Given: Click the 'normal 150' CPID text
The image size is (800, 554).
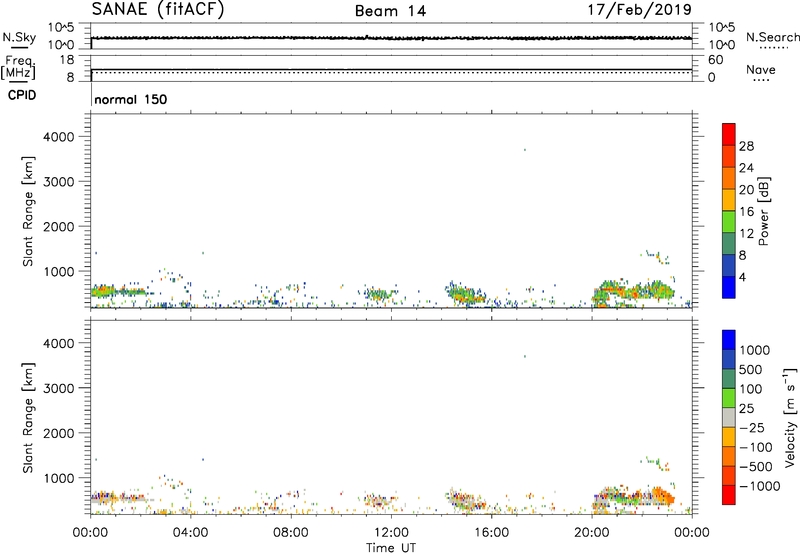Looking at the screenshot, I should coord(131,99).
